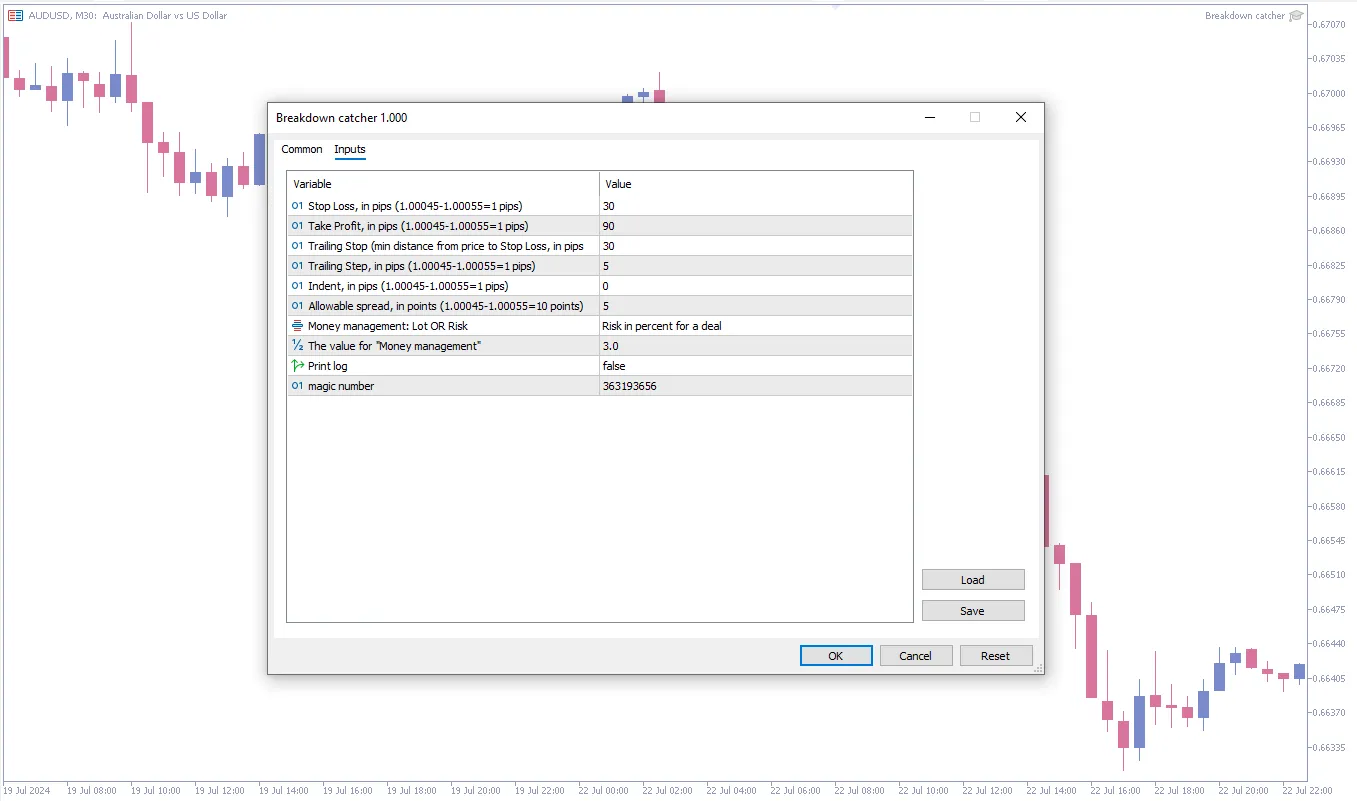Select the Variable column header
Image resolution: width=1357 pixels, height=801 pixels.
(x=443, y=184)
